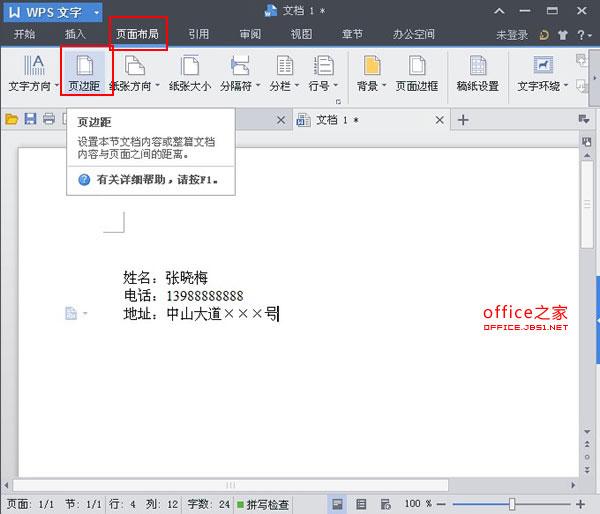
Task: Click the 页面: 1/1 status entry
Action: (x=31, y=504)
